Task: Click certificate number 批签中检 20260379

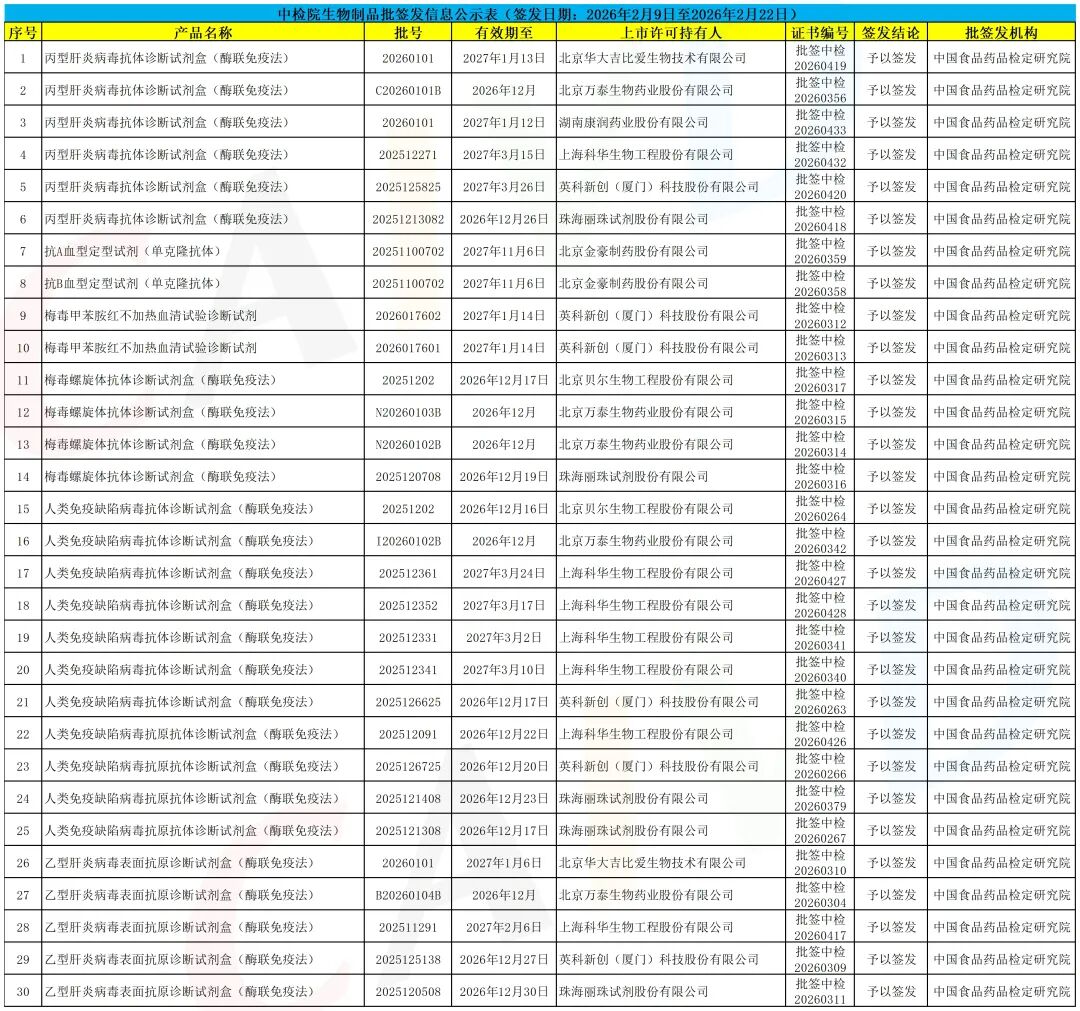Action: coord(820,799)
